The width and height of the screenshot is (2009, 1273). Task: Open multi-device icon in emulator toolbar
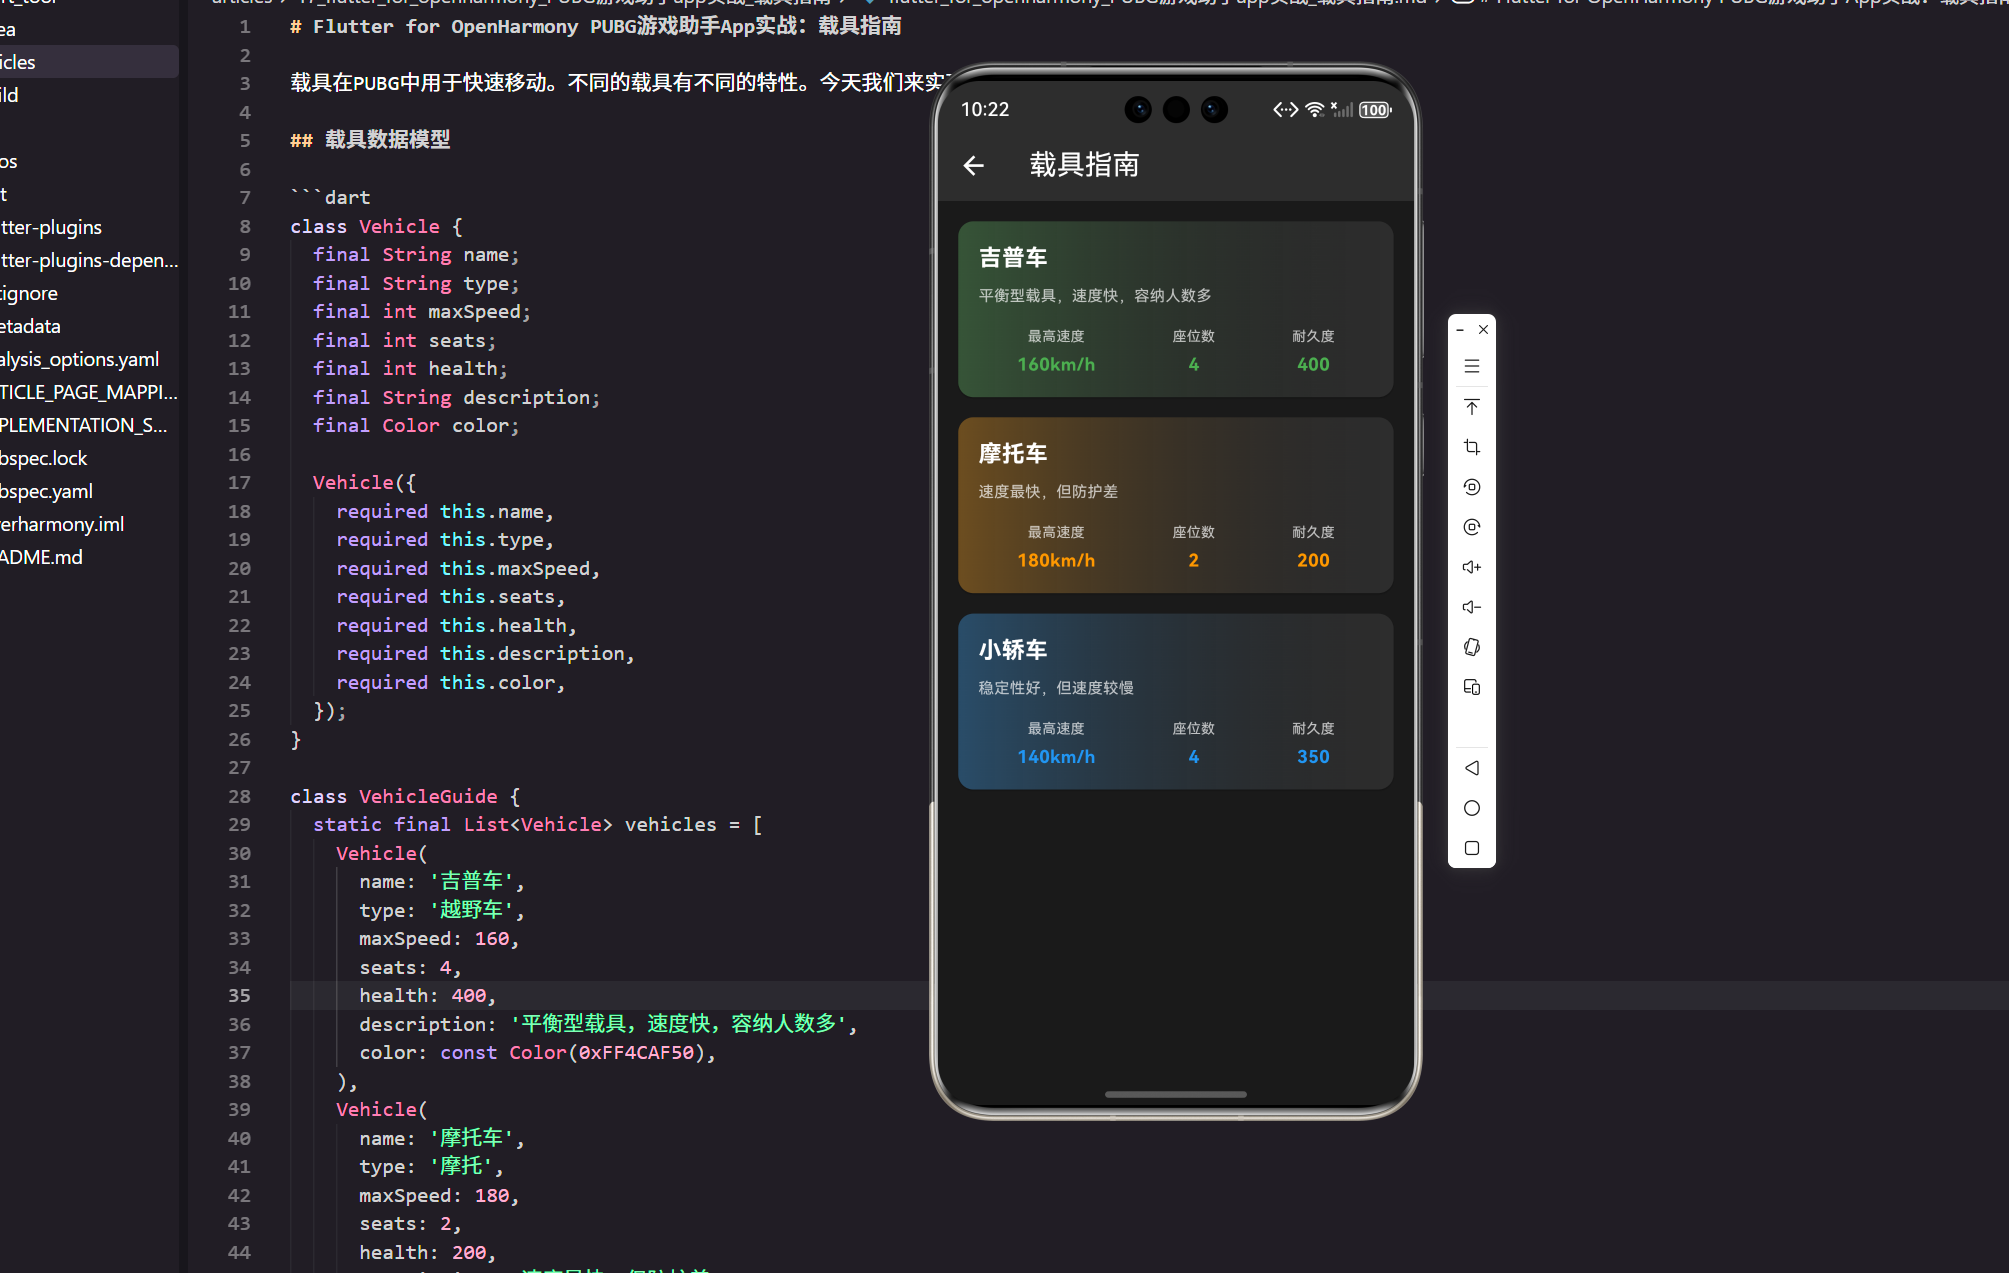1472,687
